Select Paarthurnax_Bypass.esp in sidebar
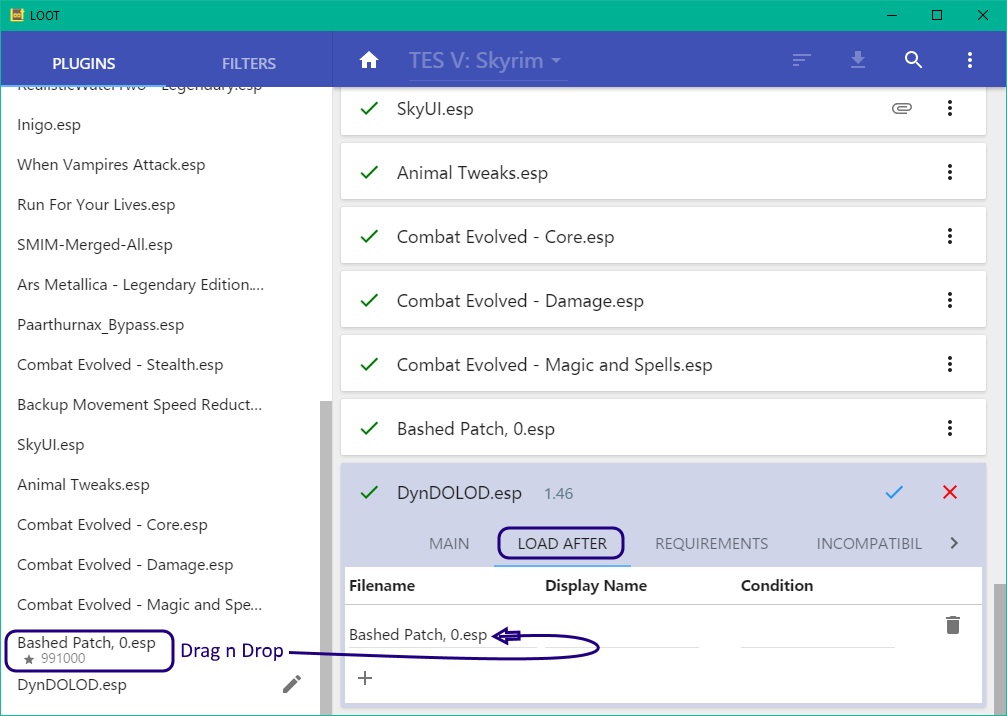1007x716 pixels. [x=101, y=325]
